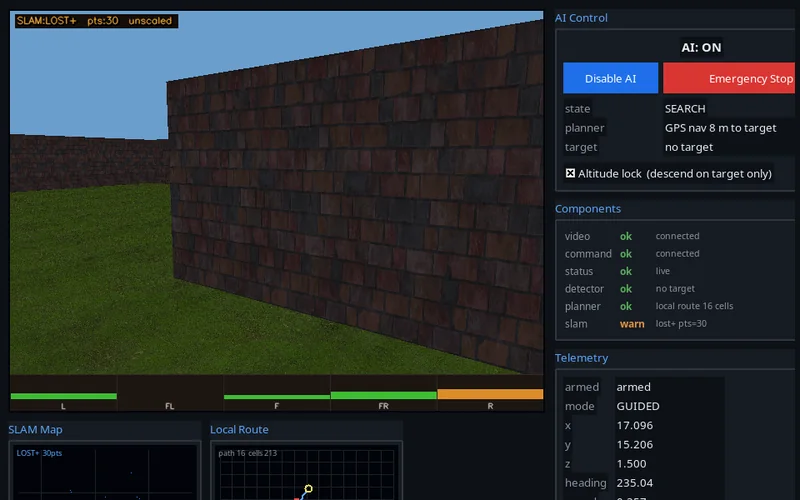Click the Disable AI button
The width and height of the screenshot is (800, 500).
(610, 78)
